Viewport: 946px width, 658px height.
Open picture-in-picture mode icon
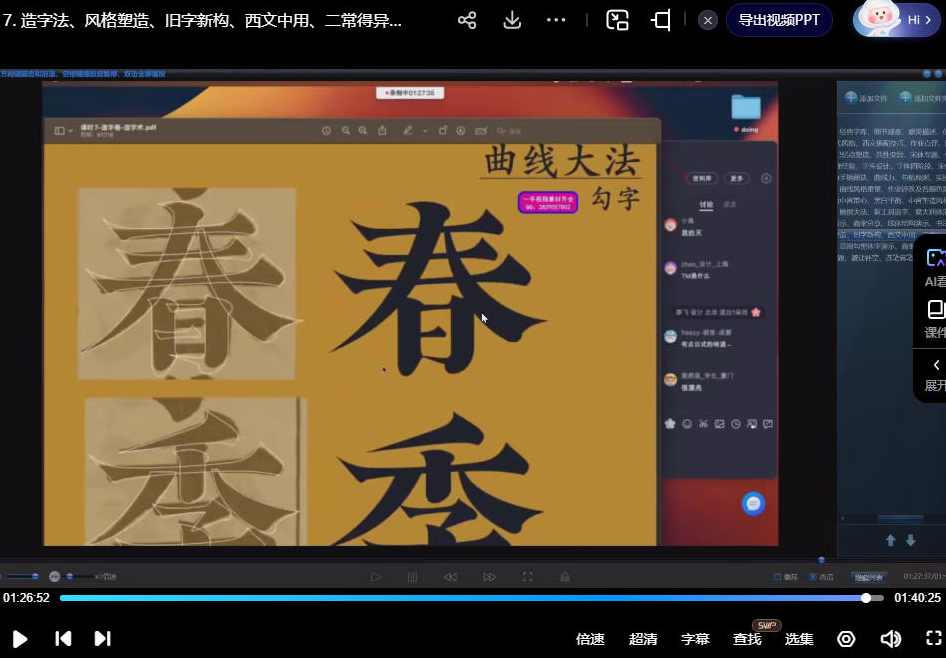619,19
